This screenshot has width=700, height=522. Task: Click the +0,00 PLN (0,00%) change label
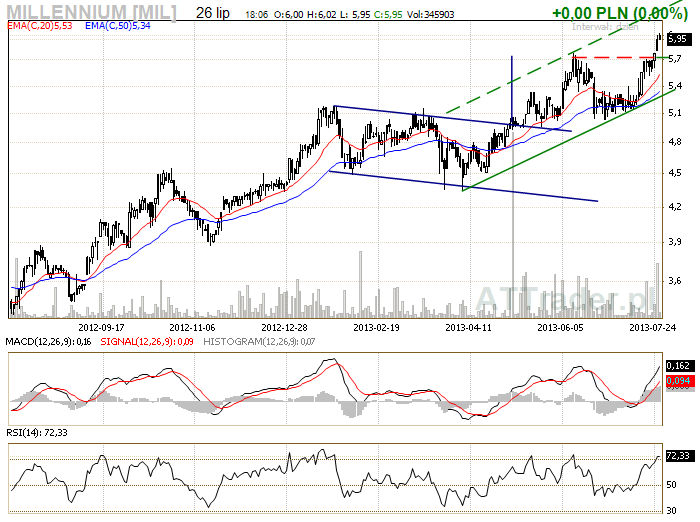coord(620,13)
